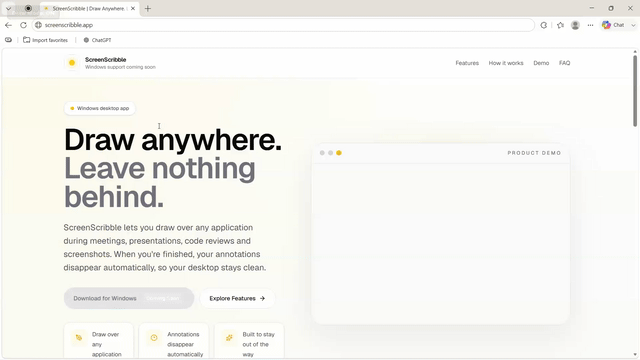Select the ScreenScribble browser tab
Image resolution: width=640 pixels, height=360 pixels.
pos(90,8)
